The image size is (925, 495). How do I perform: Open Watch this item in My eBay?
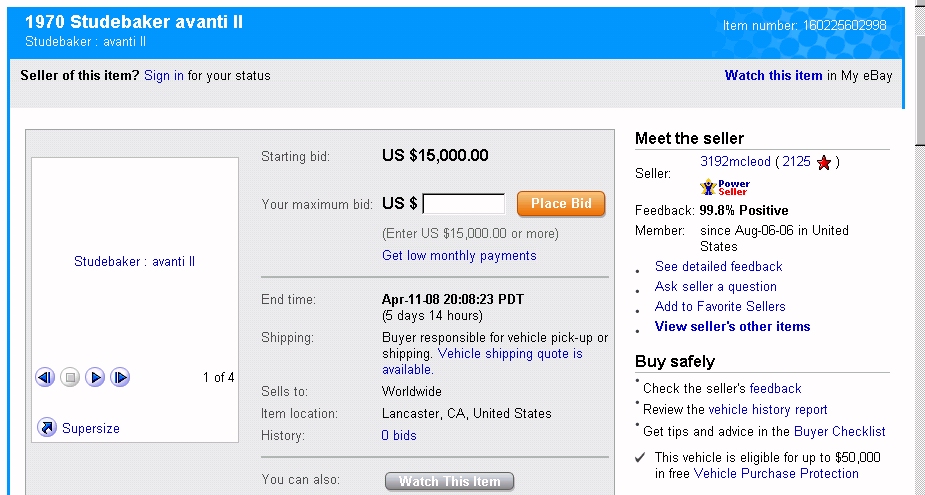773,75
